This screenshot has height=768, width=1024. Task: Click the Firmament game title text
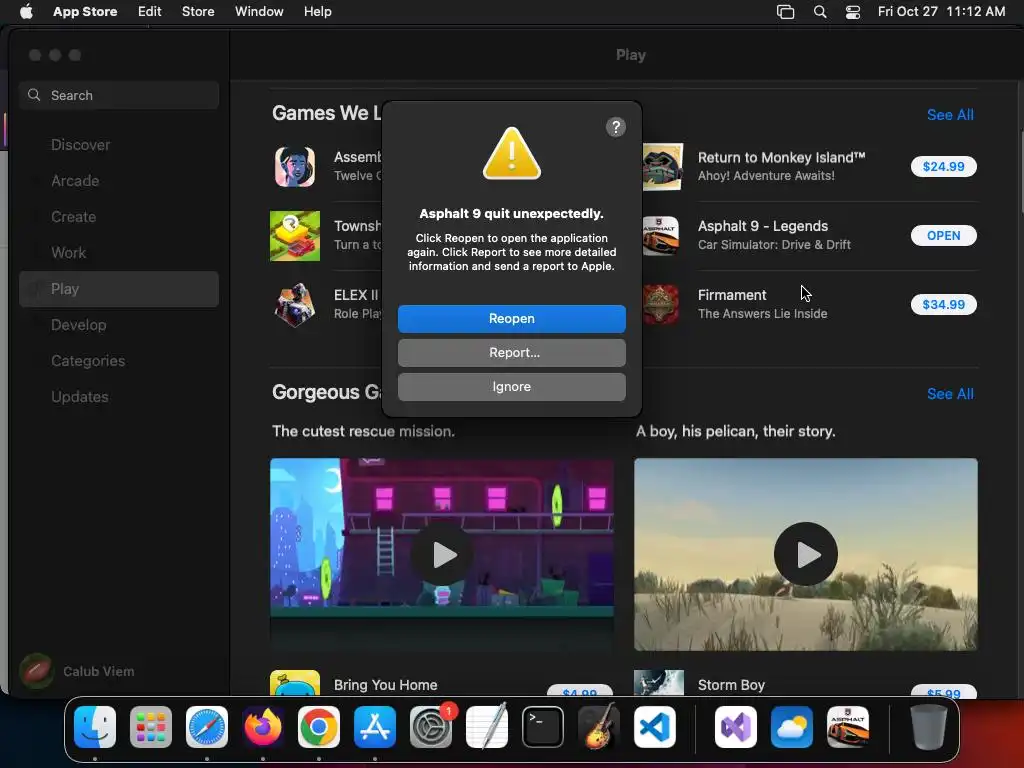pos(731,295)
